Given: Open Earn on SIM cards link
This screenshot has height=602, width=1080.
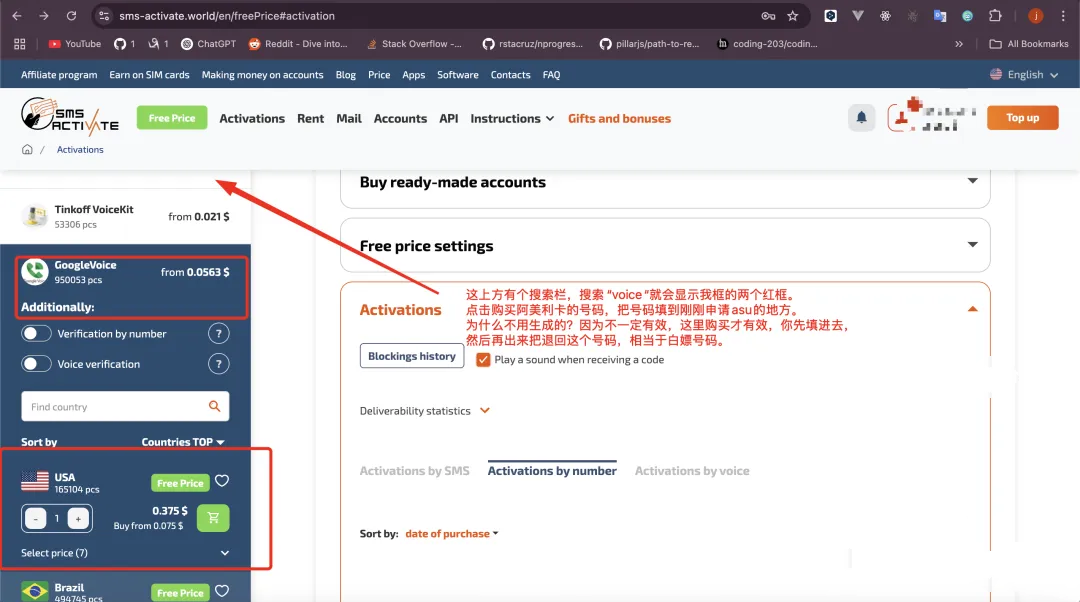Looking at the screenshot, I should tap(149, 74).
